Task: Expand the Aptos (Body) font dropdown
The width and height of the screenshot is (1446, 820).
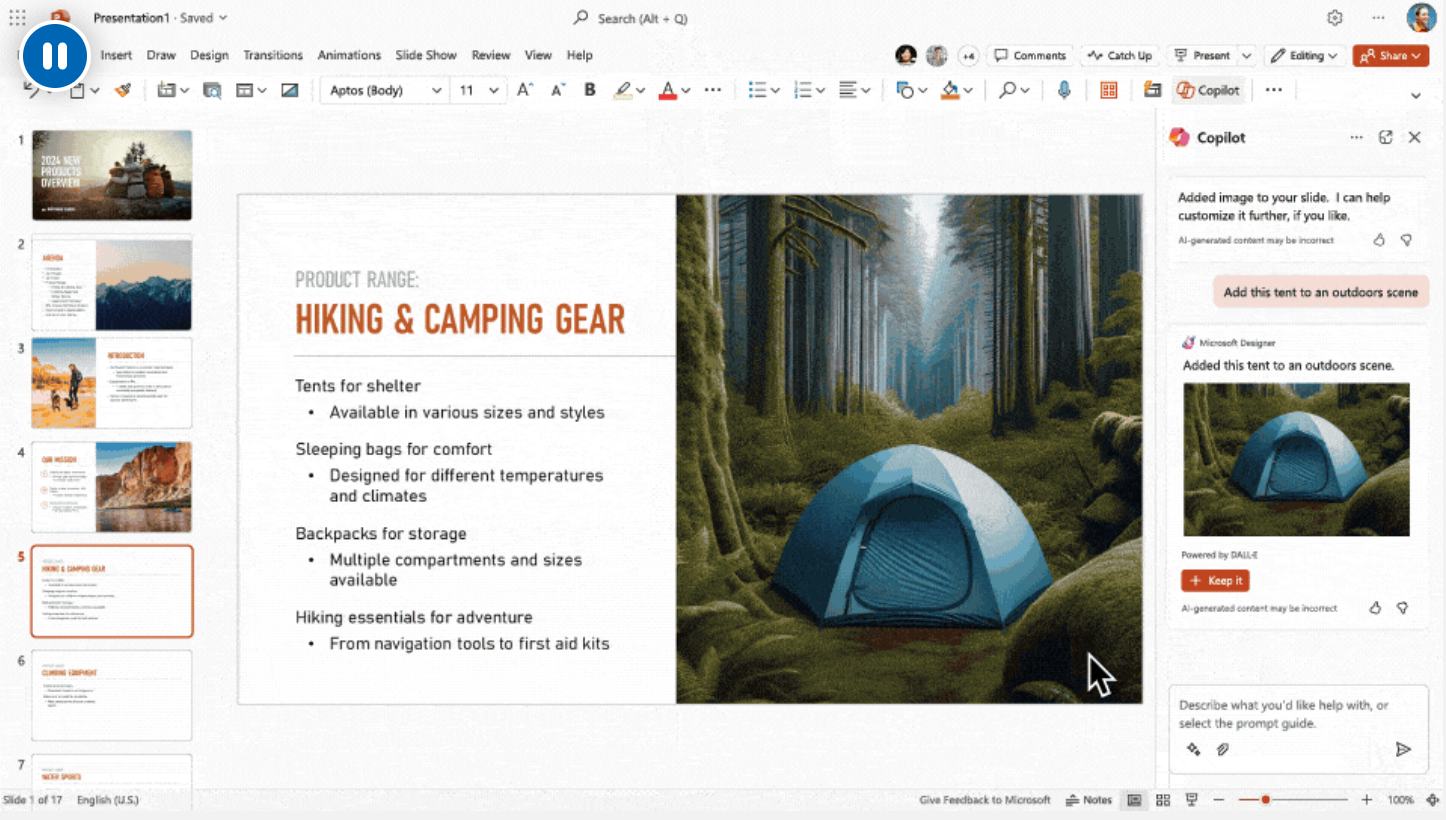Action: (x=436, y=90)
